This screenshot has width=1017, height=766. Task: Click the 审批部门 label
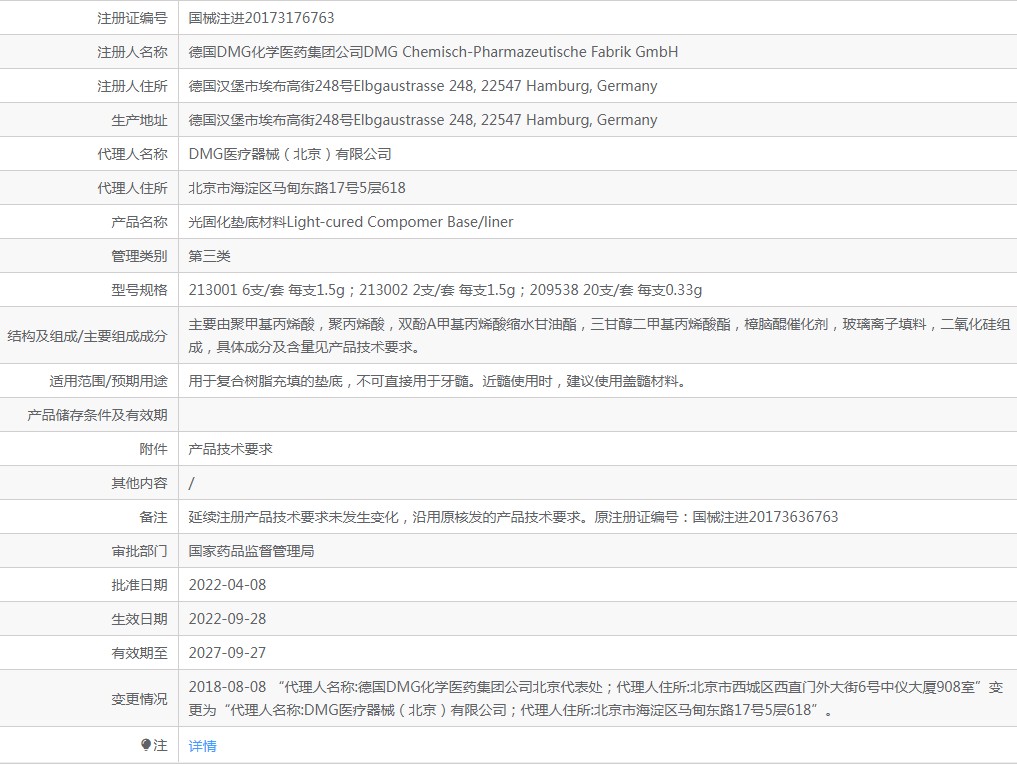[139, 551]
